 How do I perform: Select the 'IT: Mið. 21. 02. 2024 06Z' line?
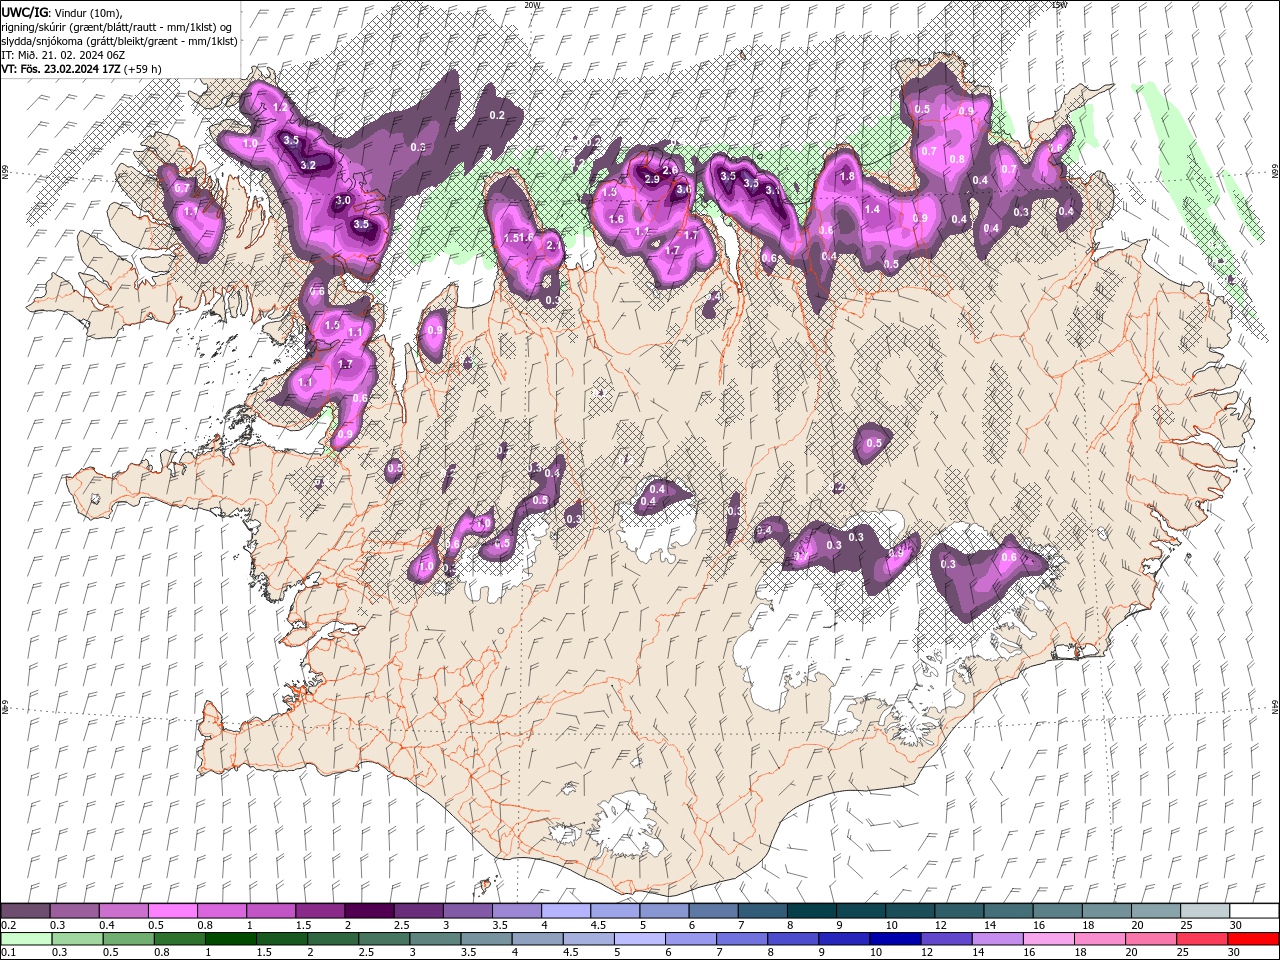tap(63, 55)
